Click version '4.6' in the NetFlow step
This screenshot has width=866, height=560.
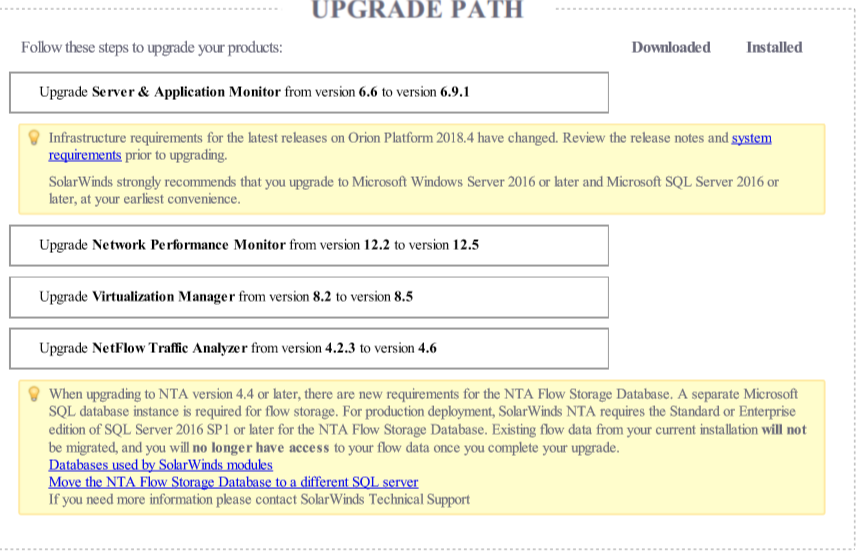(427, 348)
